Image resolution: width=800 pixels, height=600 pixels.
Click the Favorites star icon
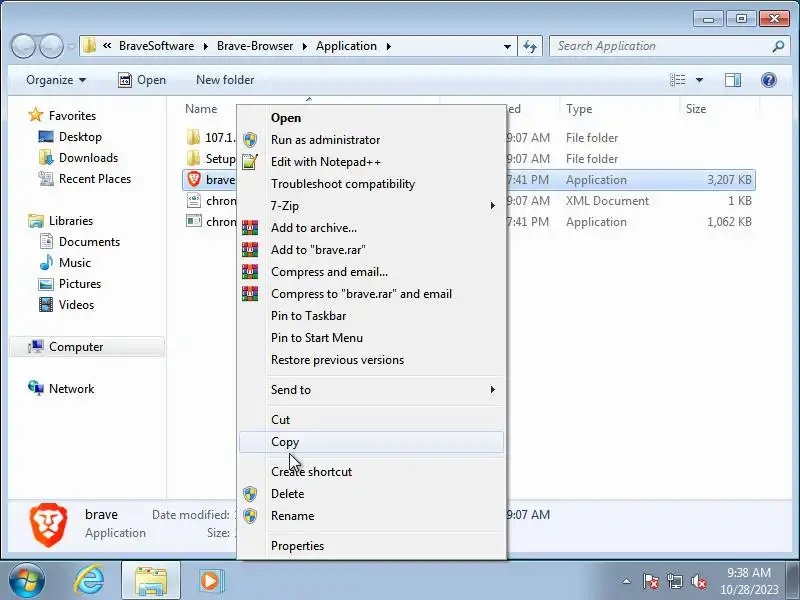coord(36,115)
